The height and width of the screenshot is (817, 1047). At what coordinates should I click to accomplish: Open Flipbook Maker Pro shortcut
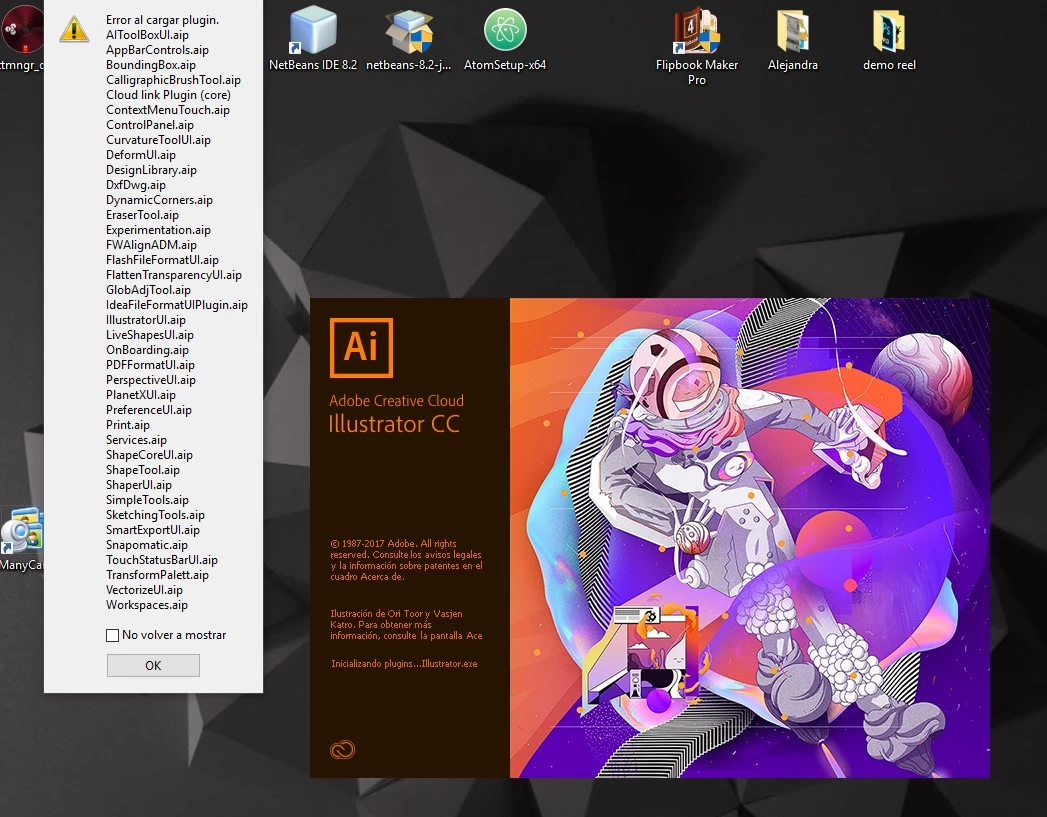[x=696, y=45]
